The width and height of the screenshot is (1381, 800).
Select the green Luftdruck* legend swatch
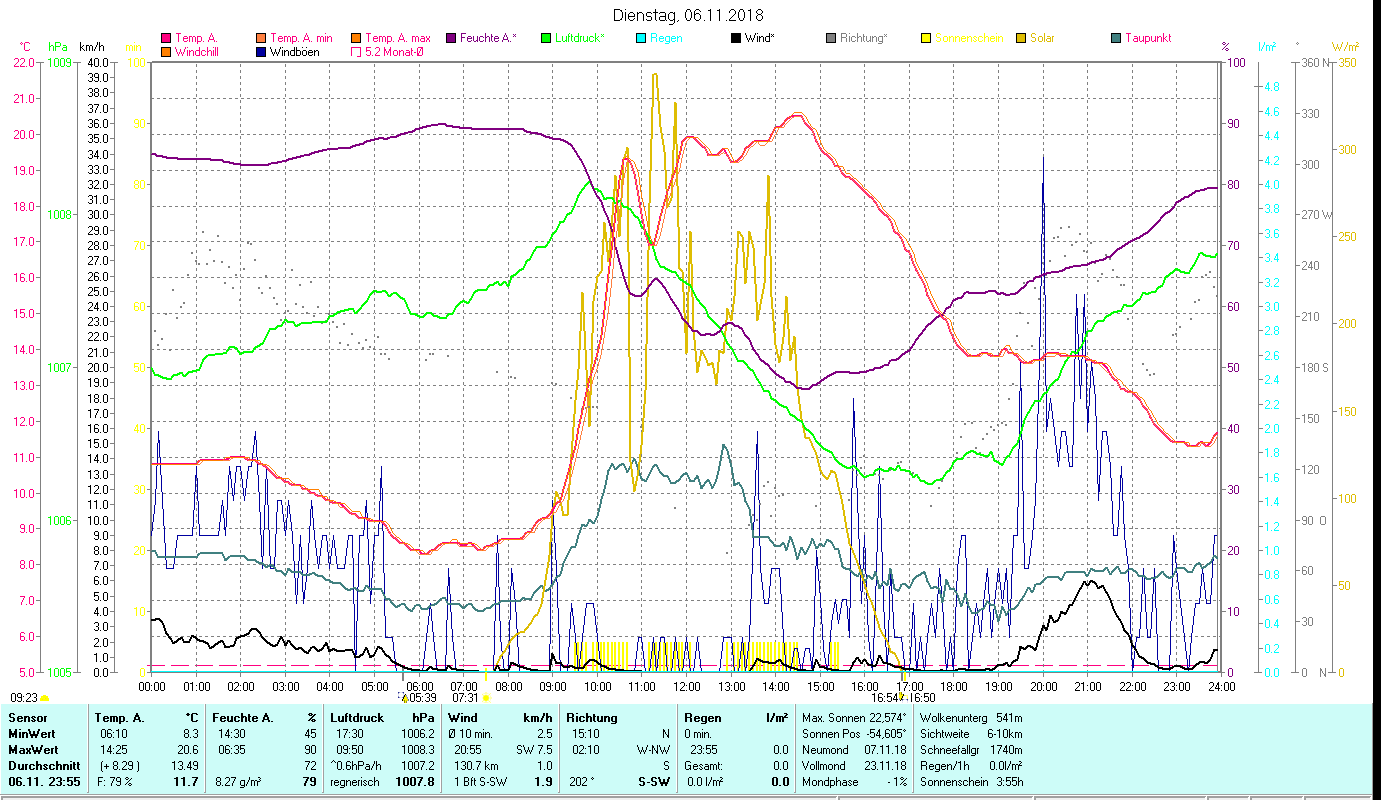click(546, 39)
